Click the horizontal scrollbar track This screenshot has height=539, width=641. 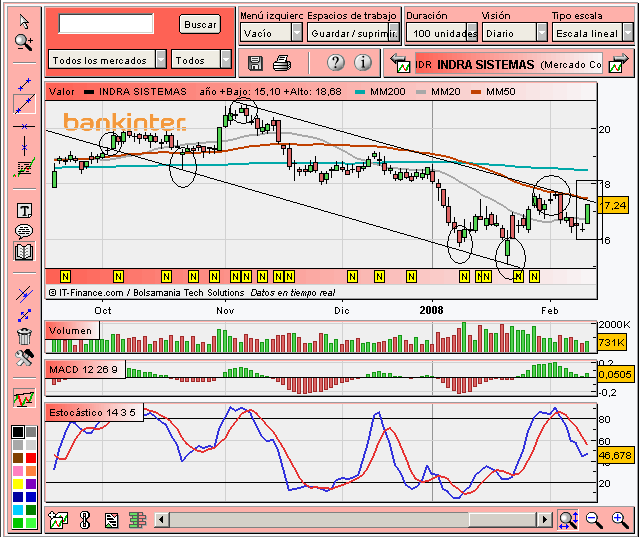point(352,520)
